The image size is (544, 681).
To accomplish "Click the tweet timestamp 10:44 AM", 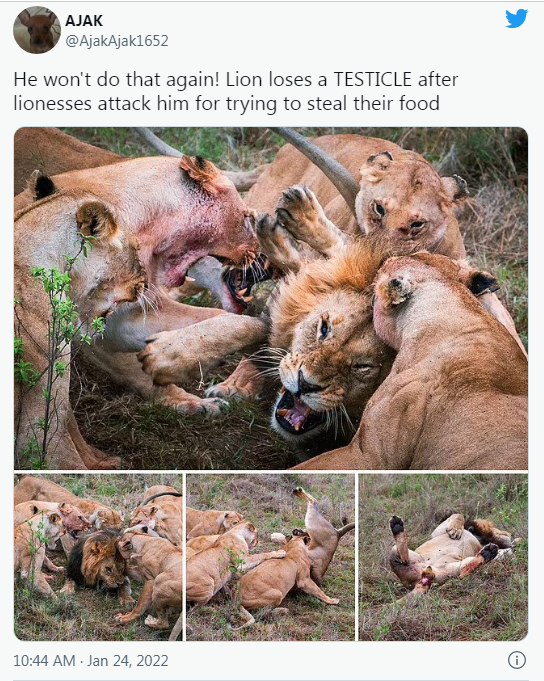I will click(x=44, y=661).
